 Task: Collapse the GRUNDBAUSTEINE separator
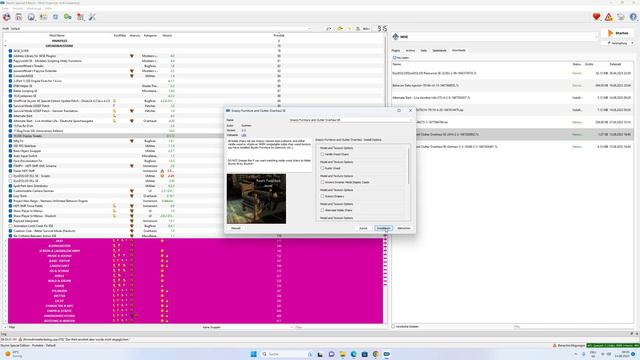(5, 46)
